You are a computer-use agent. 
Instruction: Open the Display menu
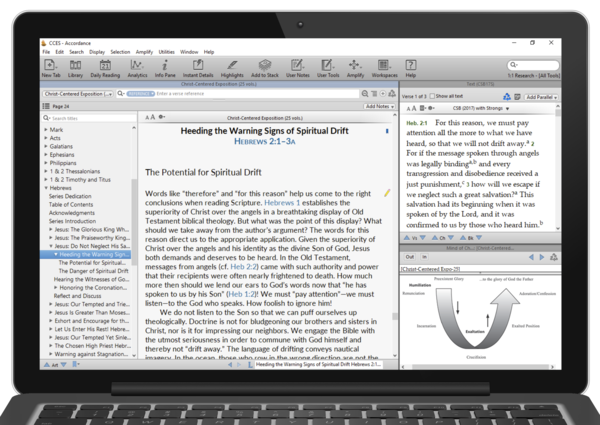click(97, 52)
